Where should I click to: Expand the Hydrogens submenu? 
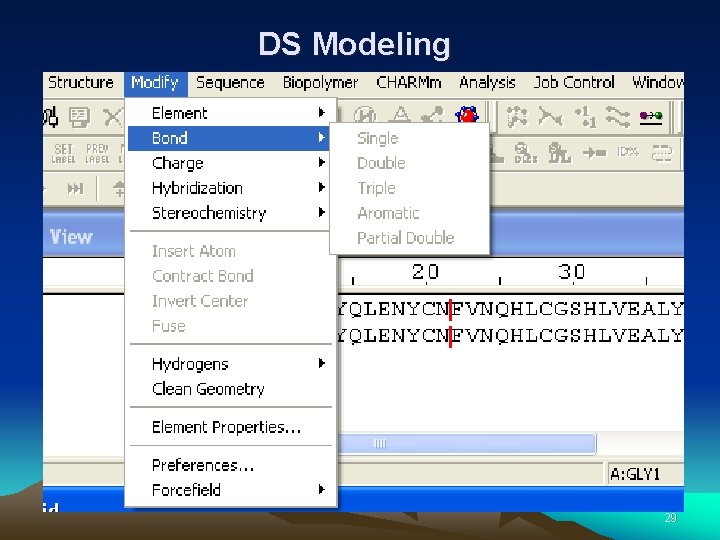coord(230,364)
